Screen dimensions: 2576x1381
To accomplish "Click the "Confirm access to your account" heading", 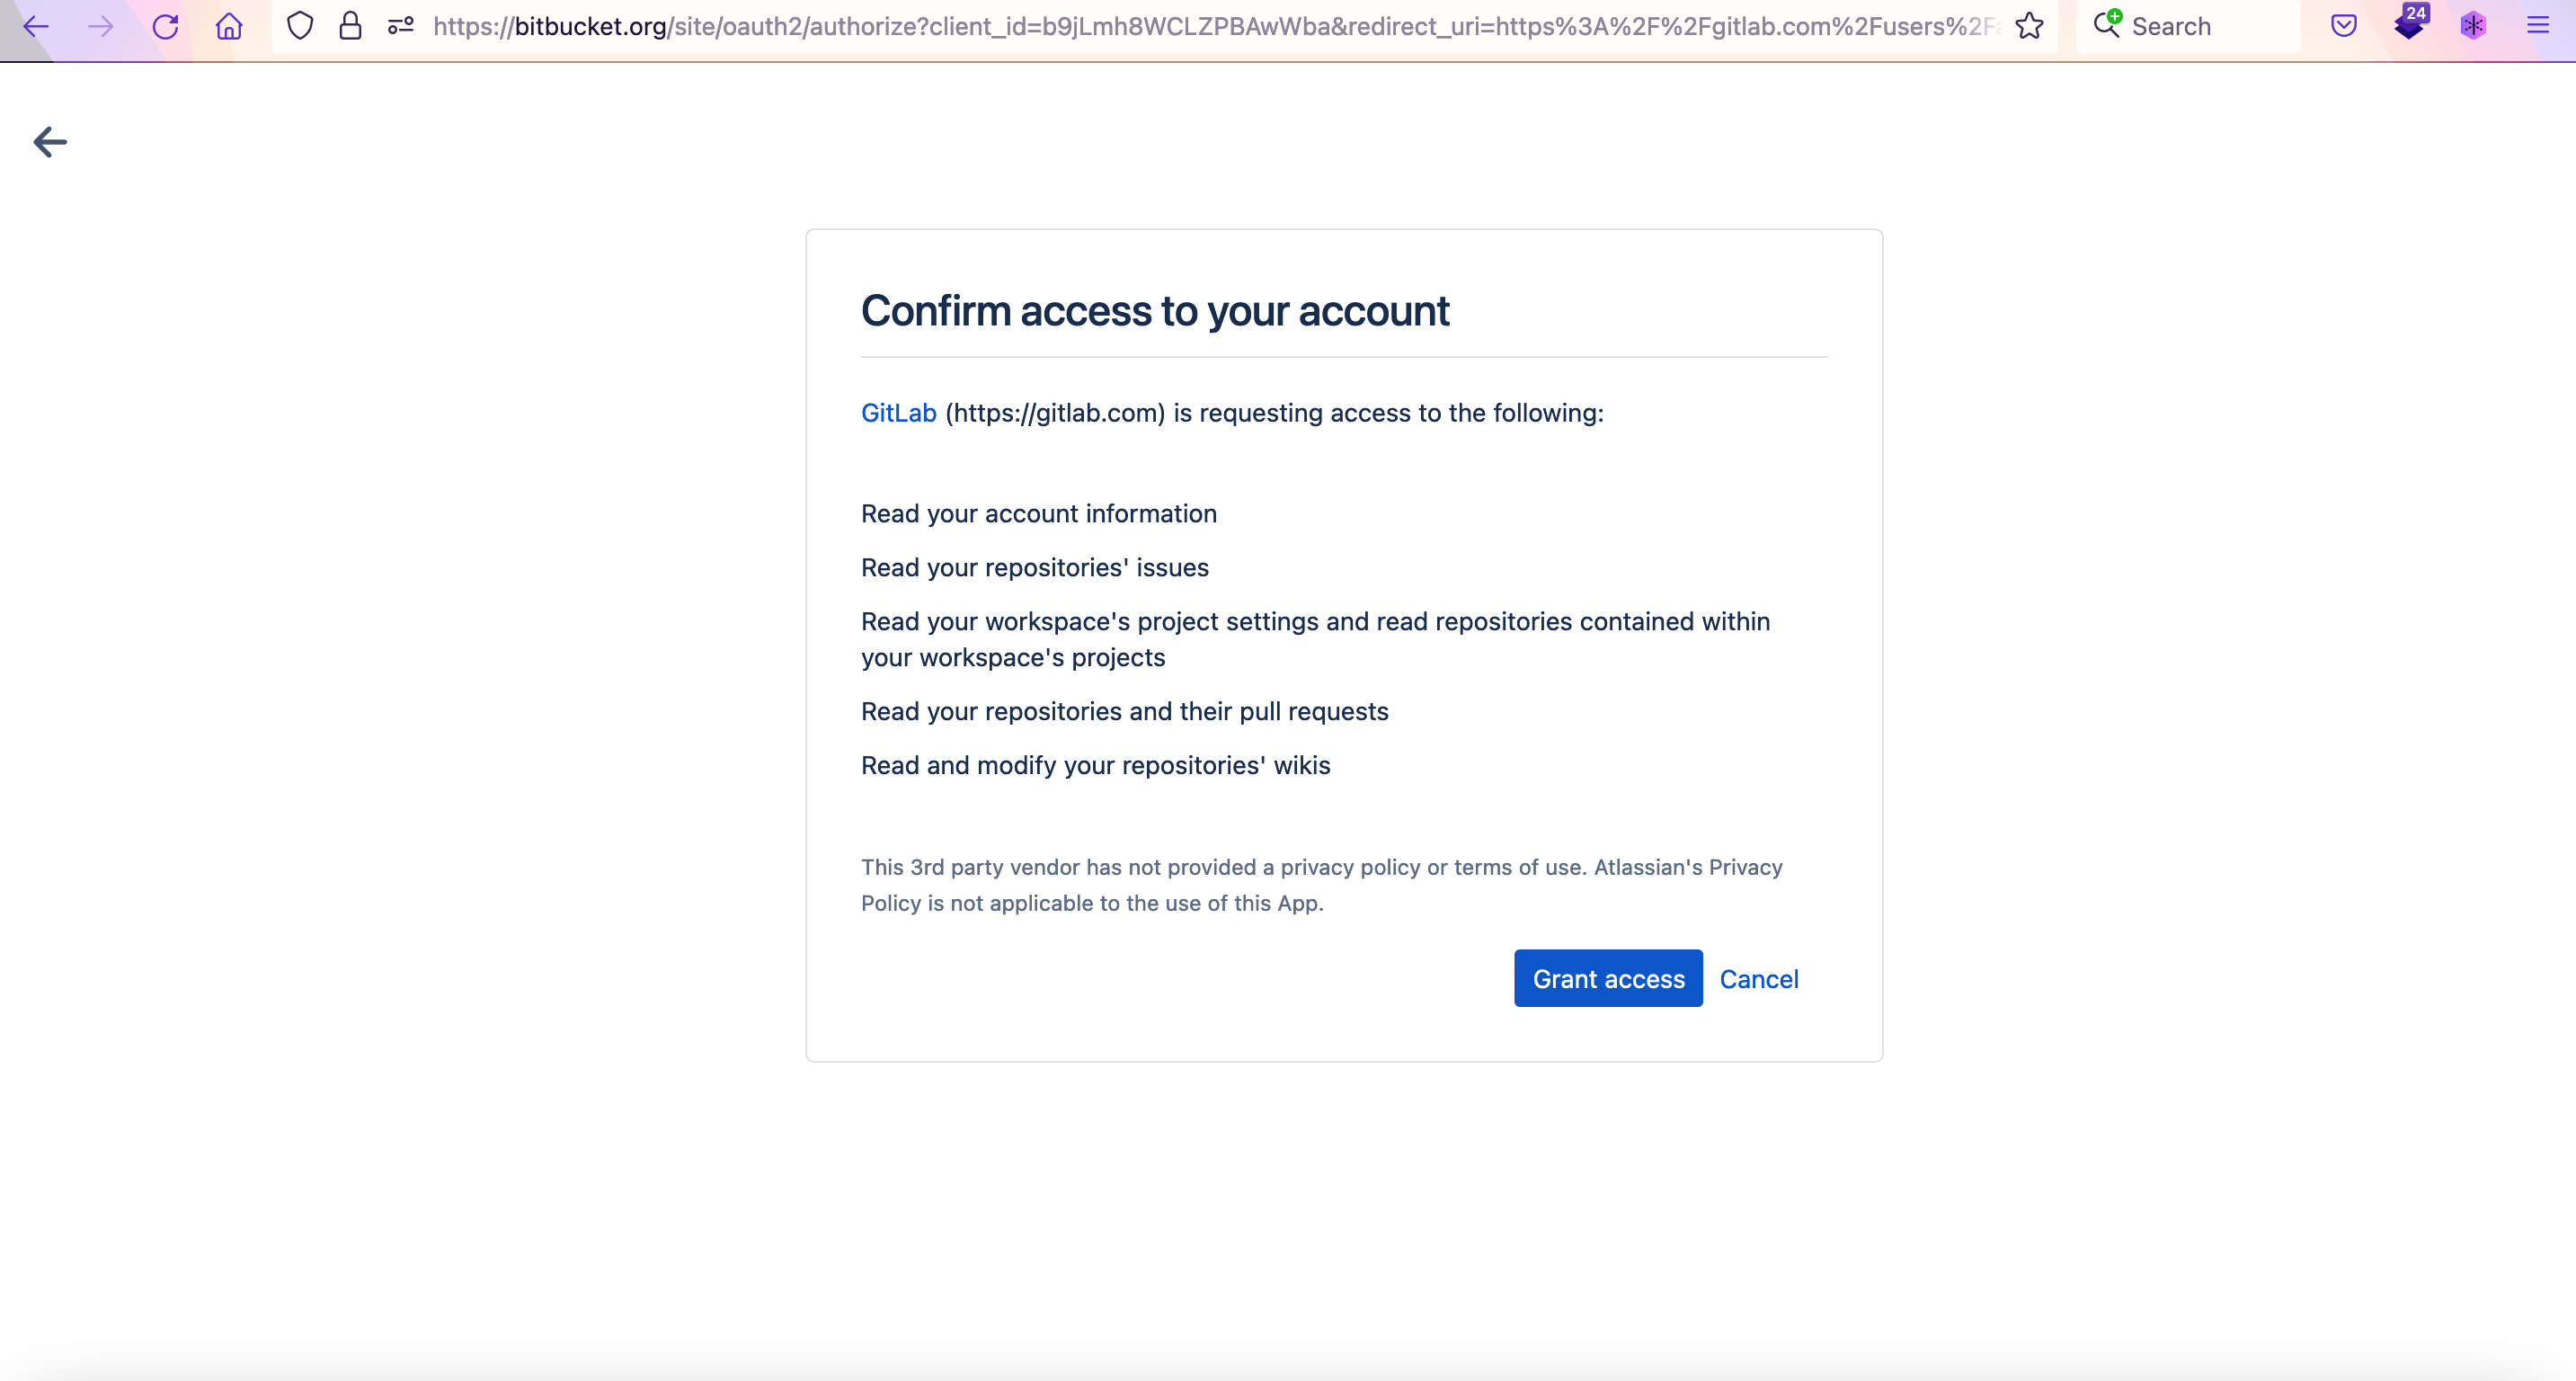I will [x=1155, y=311].
